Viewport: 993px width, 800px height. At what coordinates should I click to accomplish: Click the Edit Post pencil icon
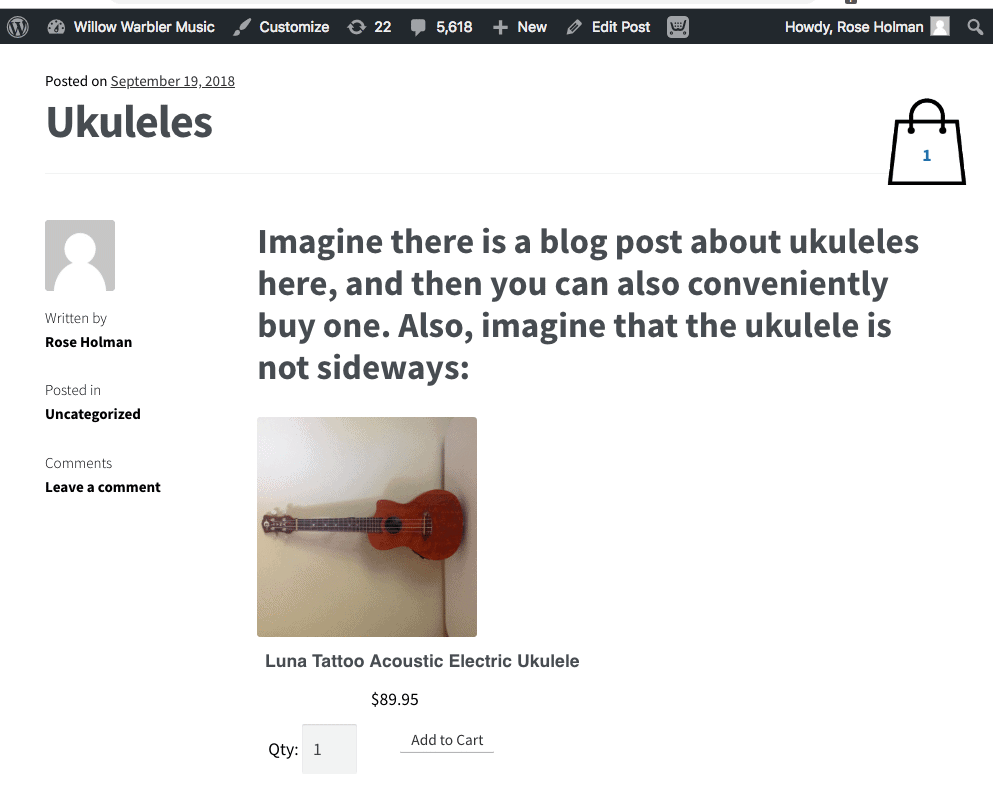coord(574,27)
